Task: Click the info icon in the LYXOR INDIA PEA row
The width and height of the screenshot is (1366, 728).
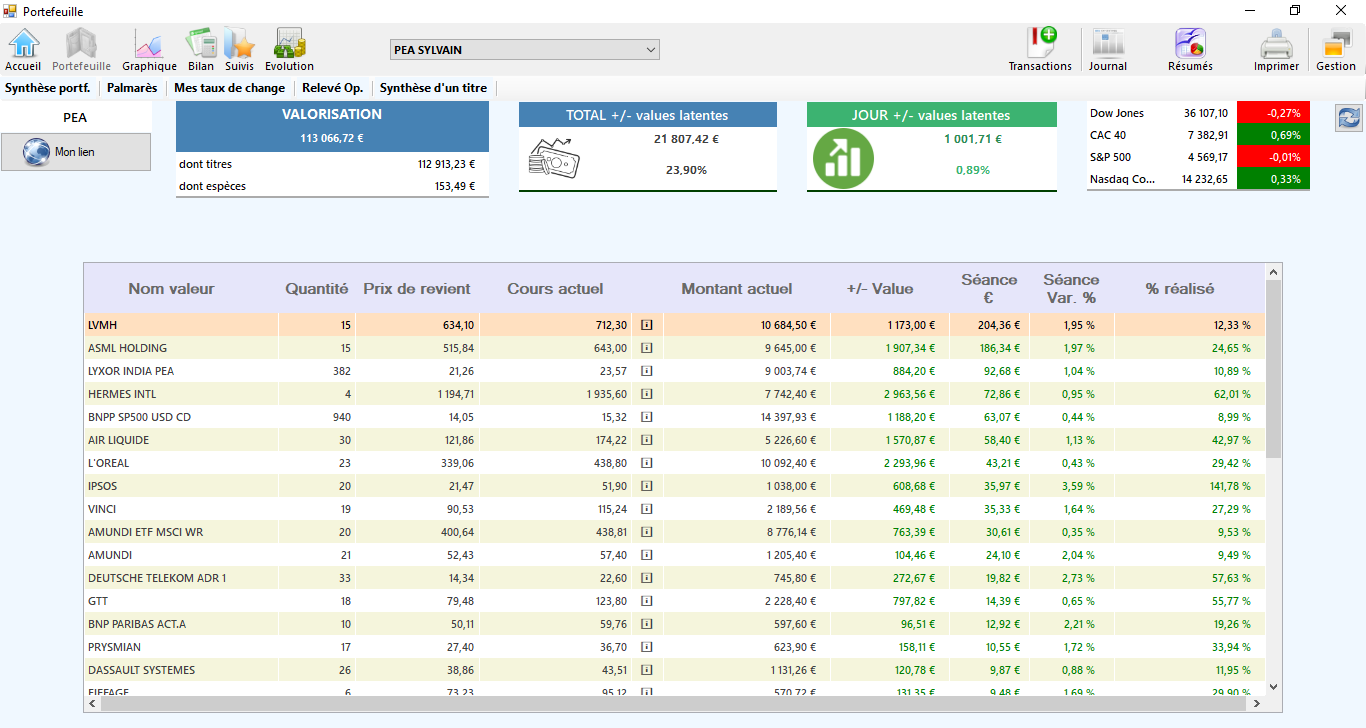Action: (x=646, y=371)
